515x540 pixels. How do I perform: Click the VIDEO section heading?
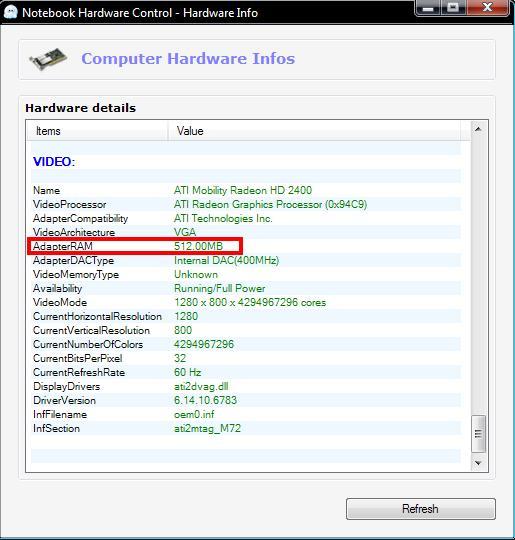pos(54,162)
